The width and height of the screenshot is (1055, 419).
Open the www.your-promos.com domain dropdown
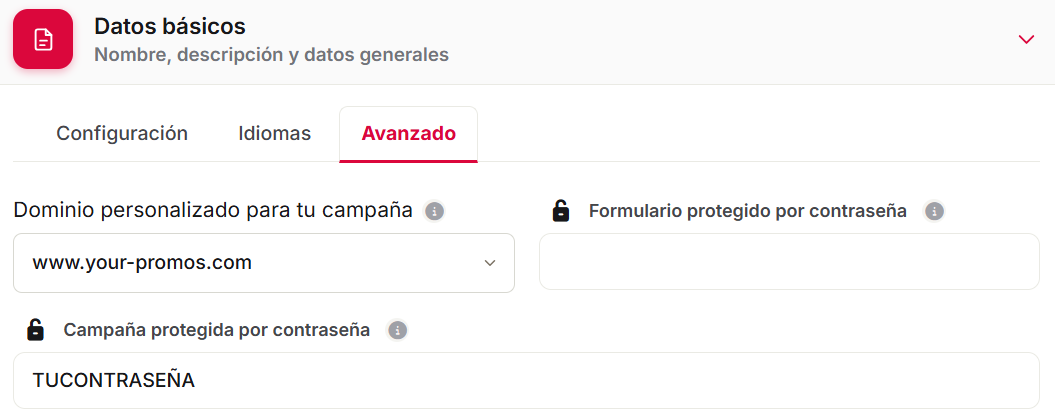(264, 263)
